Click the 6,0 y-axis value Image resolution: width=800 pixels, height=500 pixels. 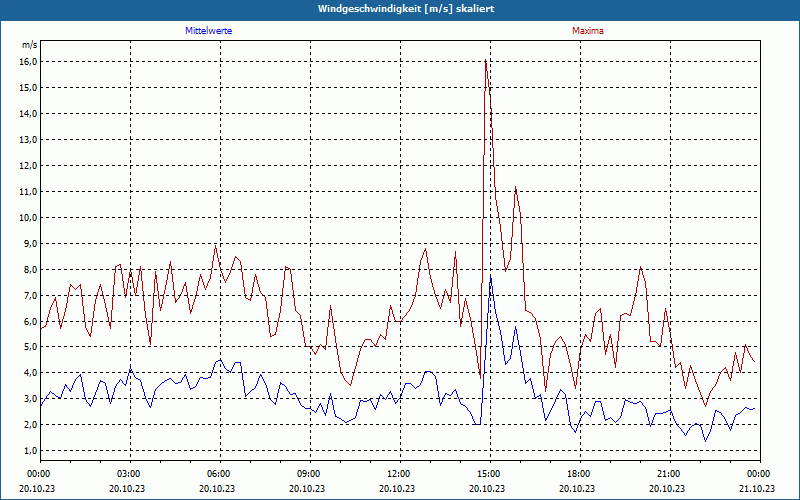point(31,322)
